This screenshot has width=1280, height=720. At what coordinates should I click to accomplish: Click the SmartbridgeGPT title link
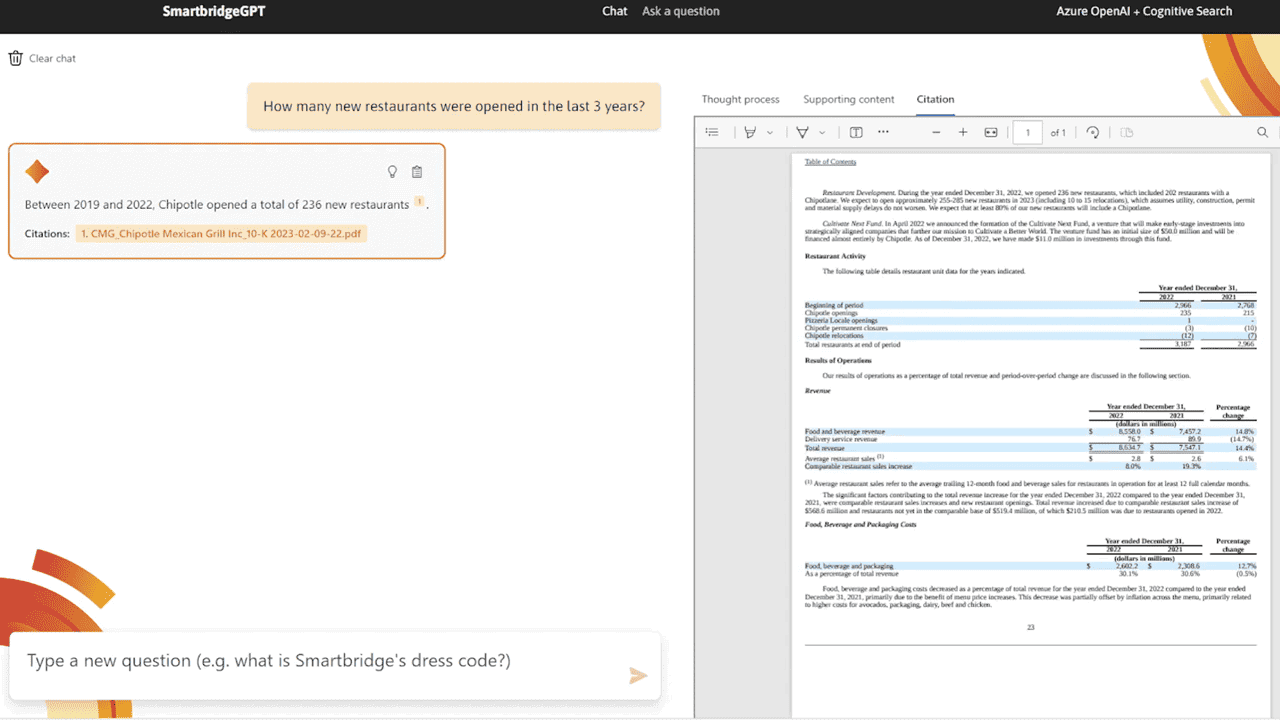214,12
